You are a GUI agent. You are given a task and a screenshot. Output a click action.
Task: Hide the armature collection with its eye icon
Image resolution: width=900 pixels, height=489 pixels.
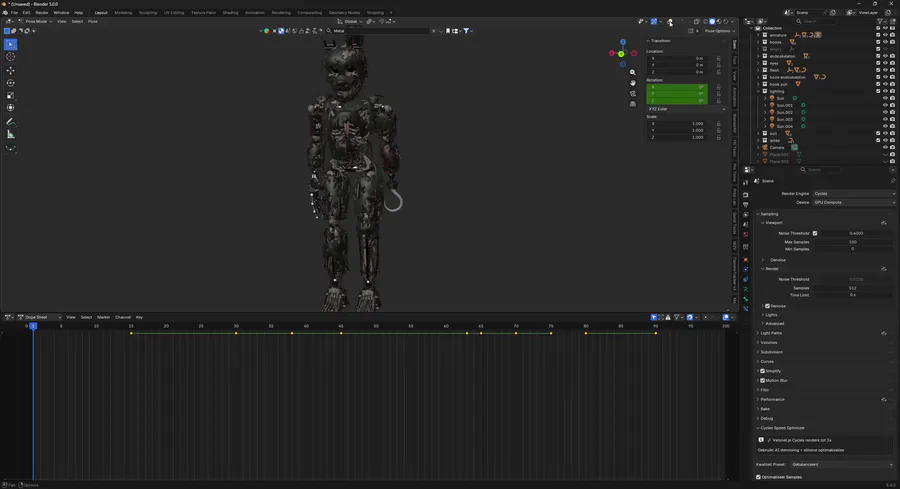(885, 35)
